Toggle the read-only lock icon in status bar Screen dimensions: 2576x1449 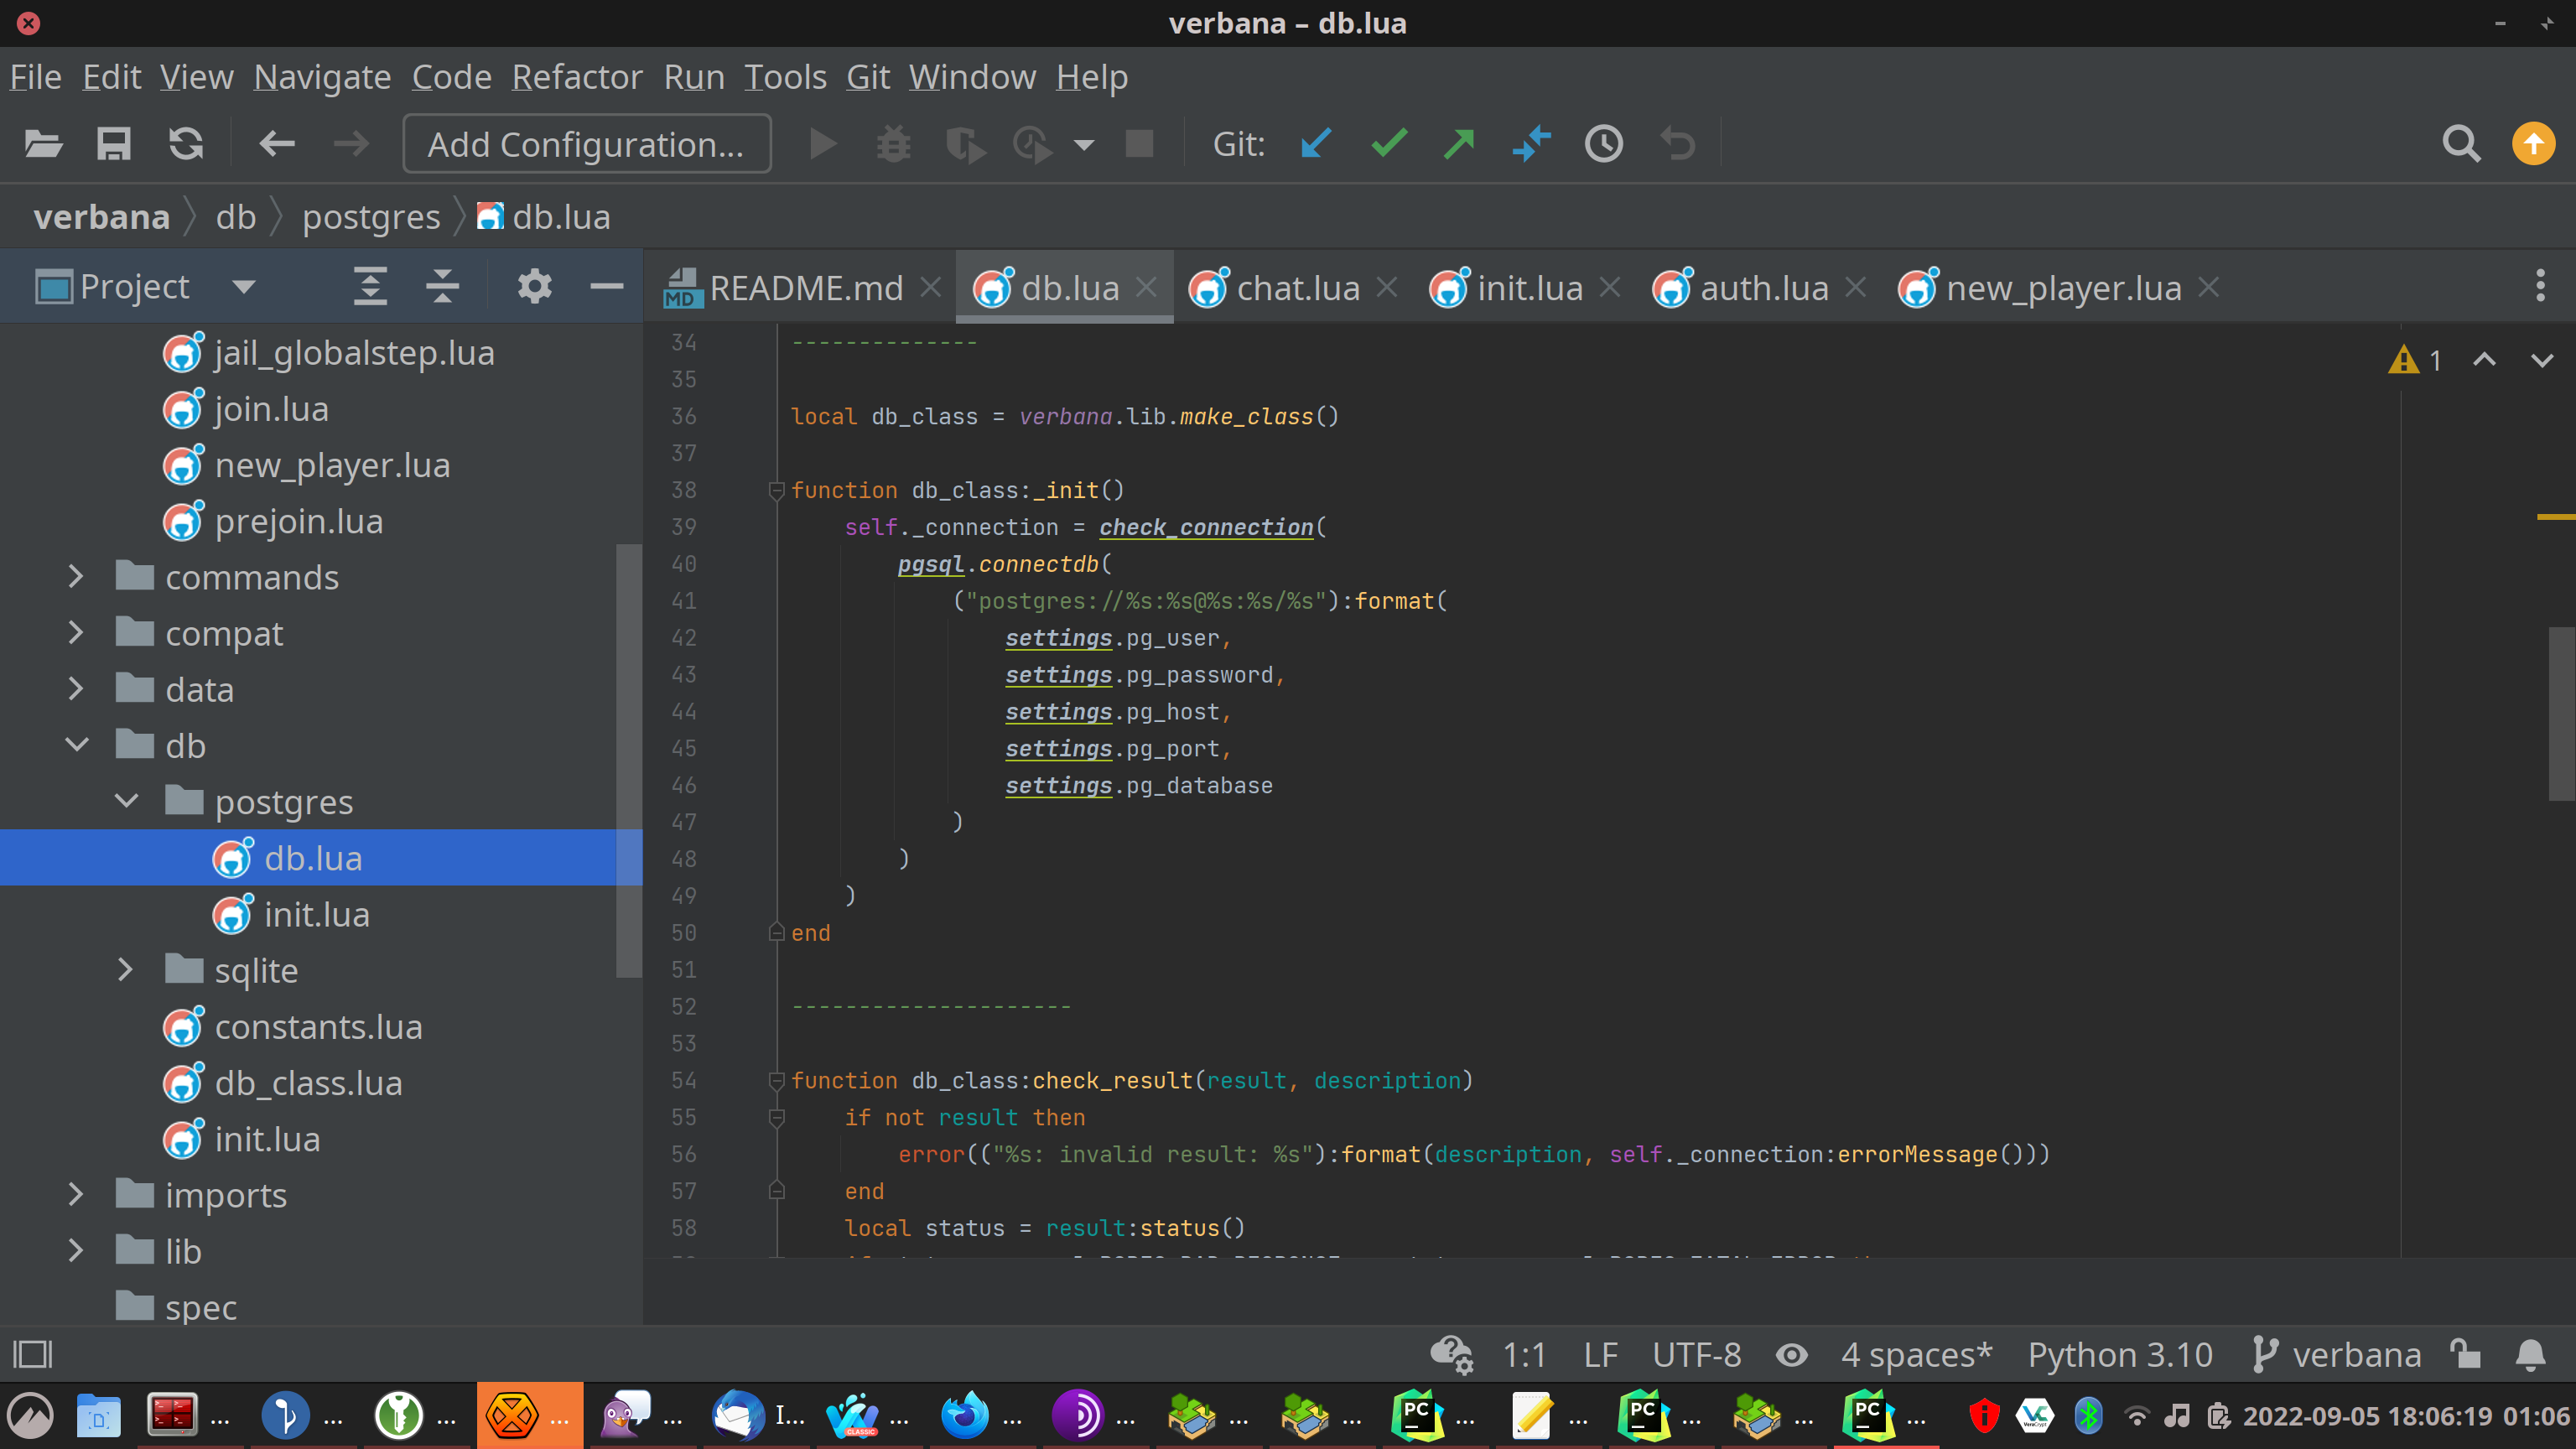coord(2466,1354)
